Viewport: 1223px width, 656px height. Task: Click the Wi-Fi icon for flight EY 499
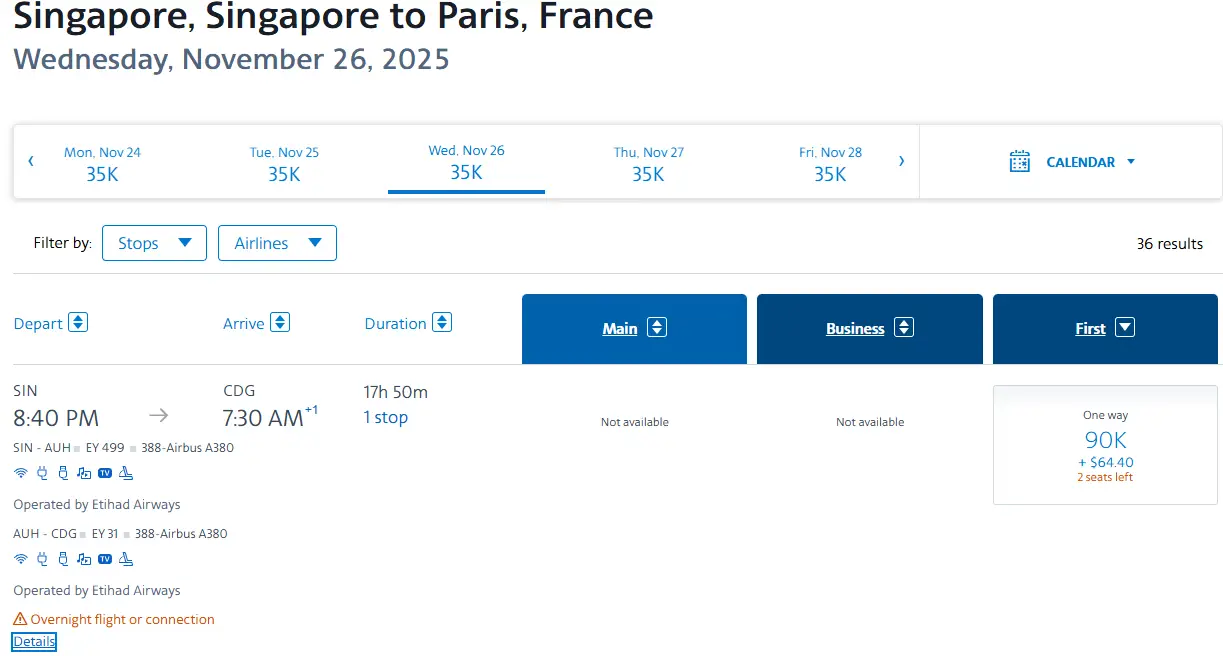point(20,473)
